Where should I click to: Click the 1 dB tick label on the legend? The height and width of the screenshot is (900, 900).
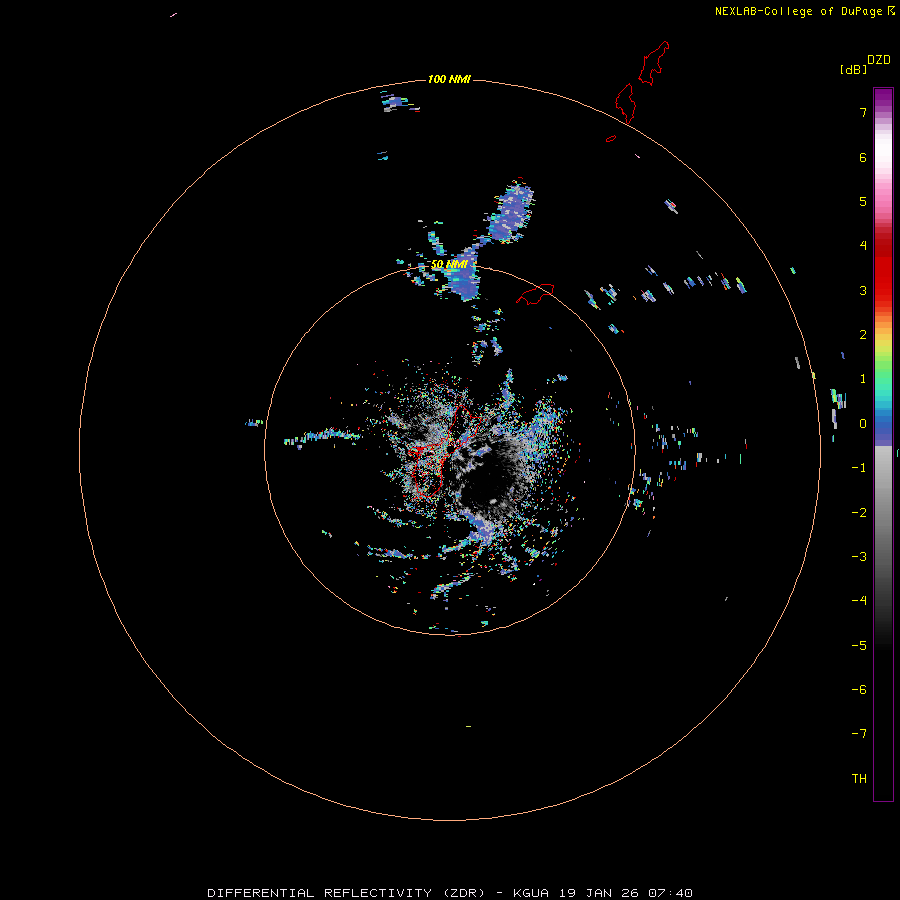pos(863,379)
